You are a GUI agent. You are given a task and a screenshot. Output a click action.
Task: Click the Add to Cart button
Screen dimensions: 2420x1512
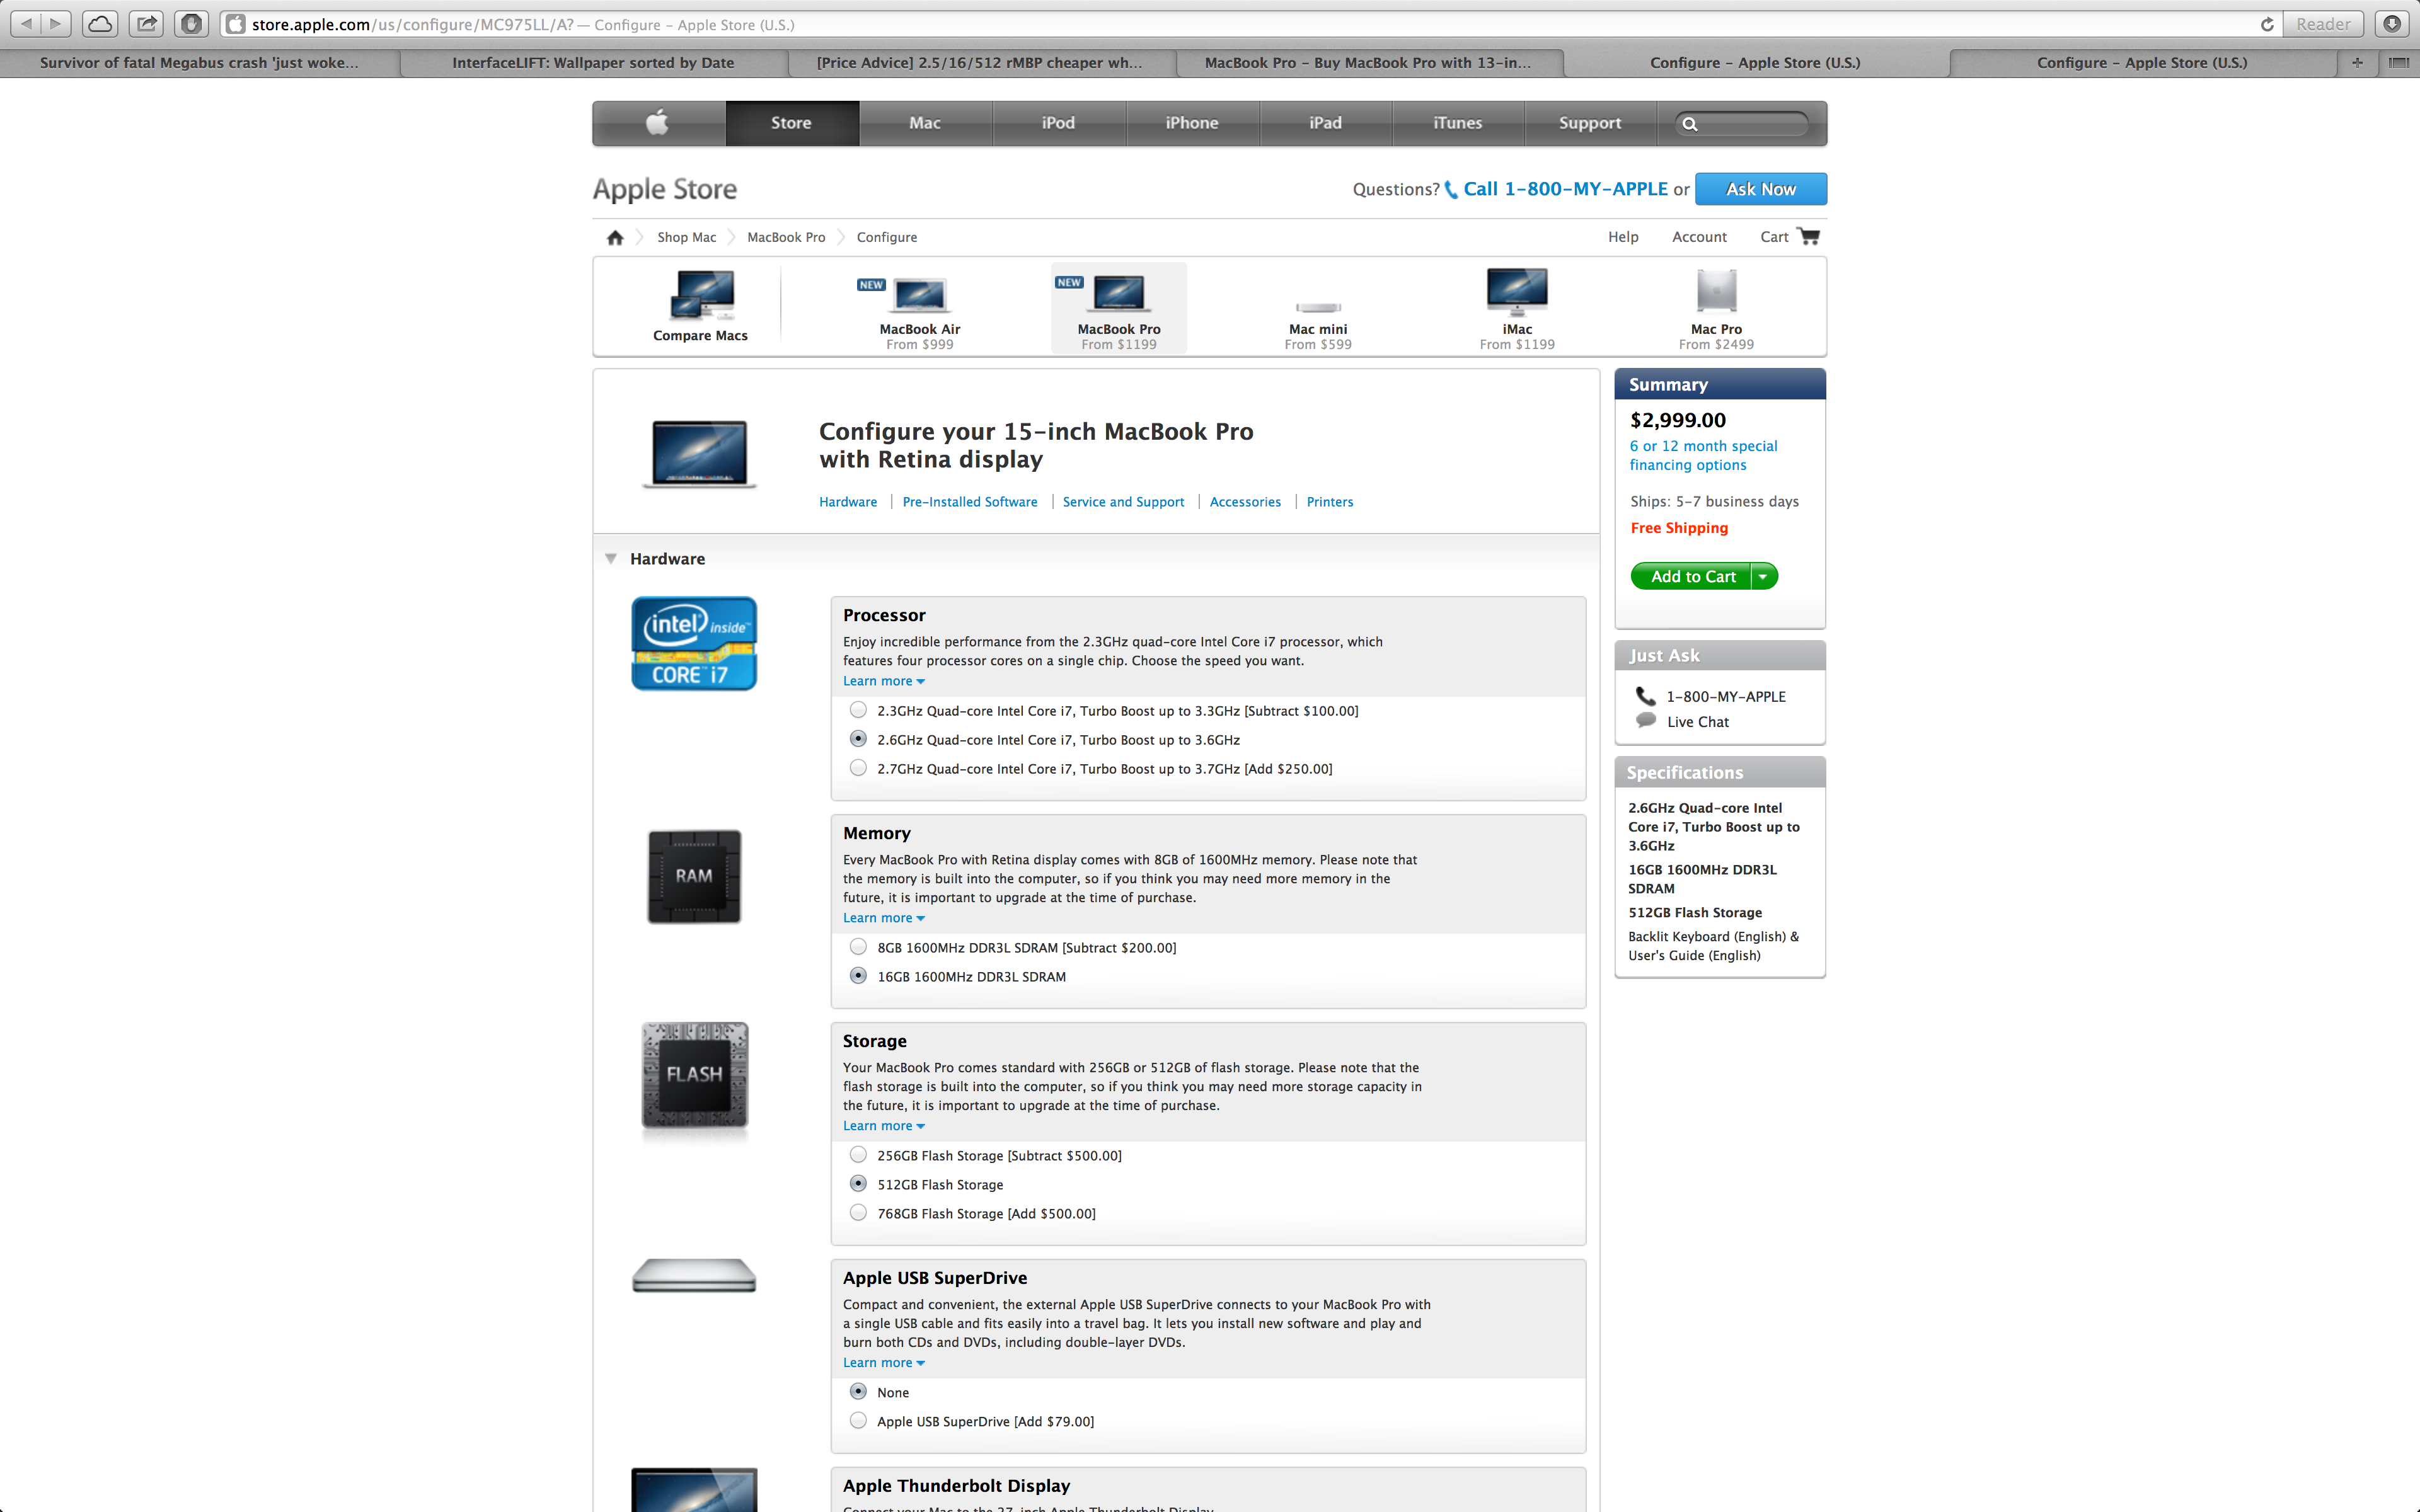click(x=1692, y=576)
